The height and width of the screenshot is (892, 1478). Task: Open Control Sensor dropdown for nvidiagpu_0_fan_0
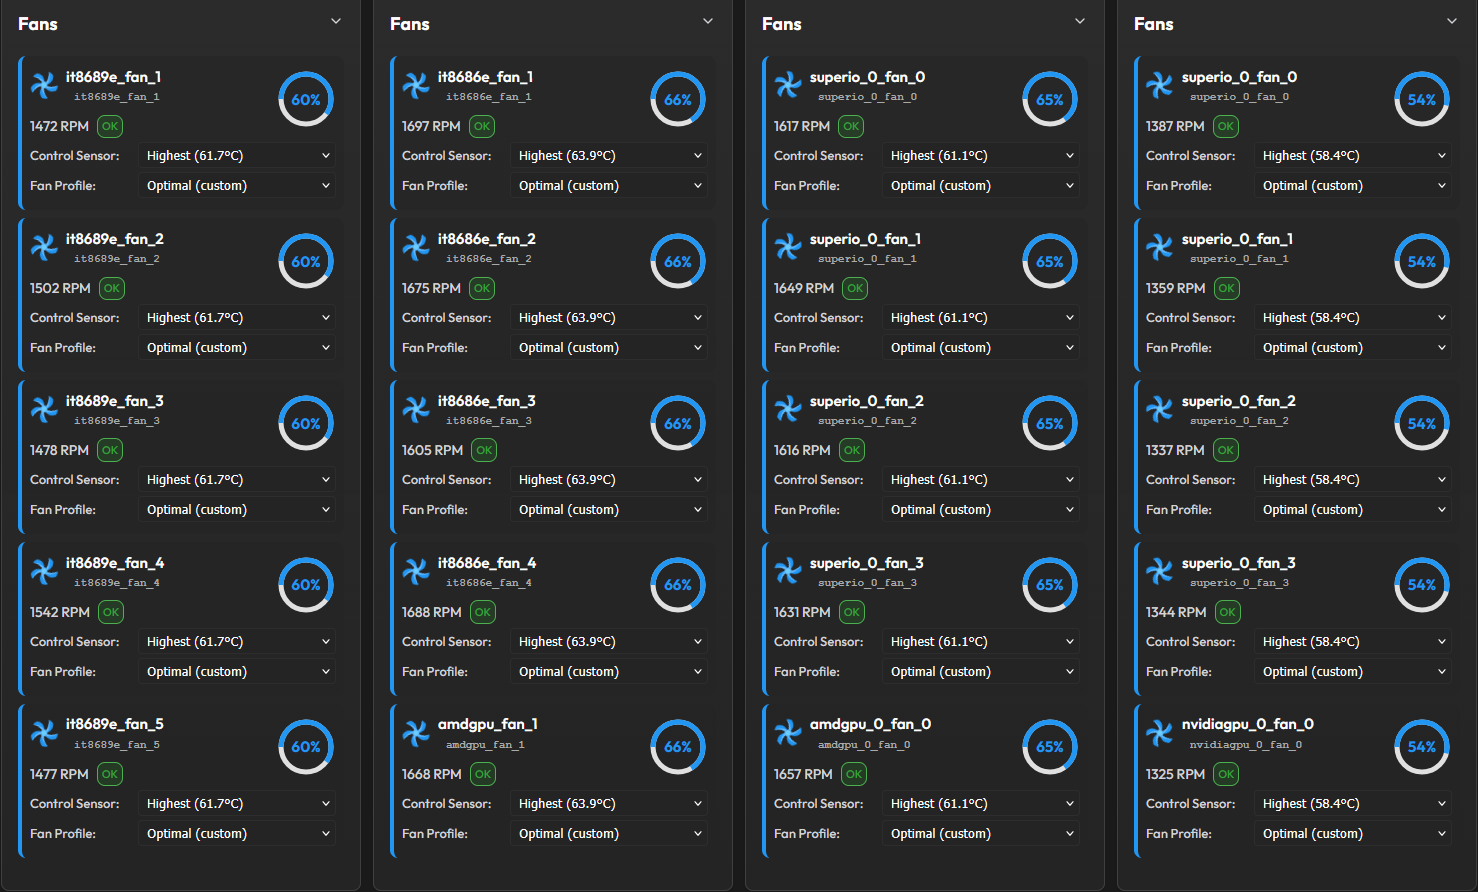(x=1353, y=804)
